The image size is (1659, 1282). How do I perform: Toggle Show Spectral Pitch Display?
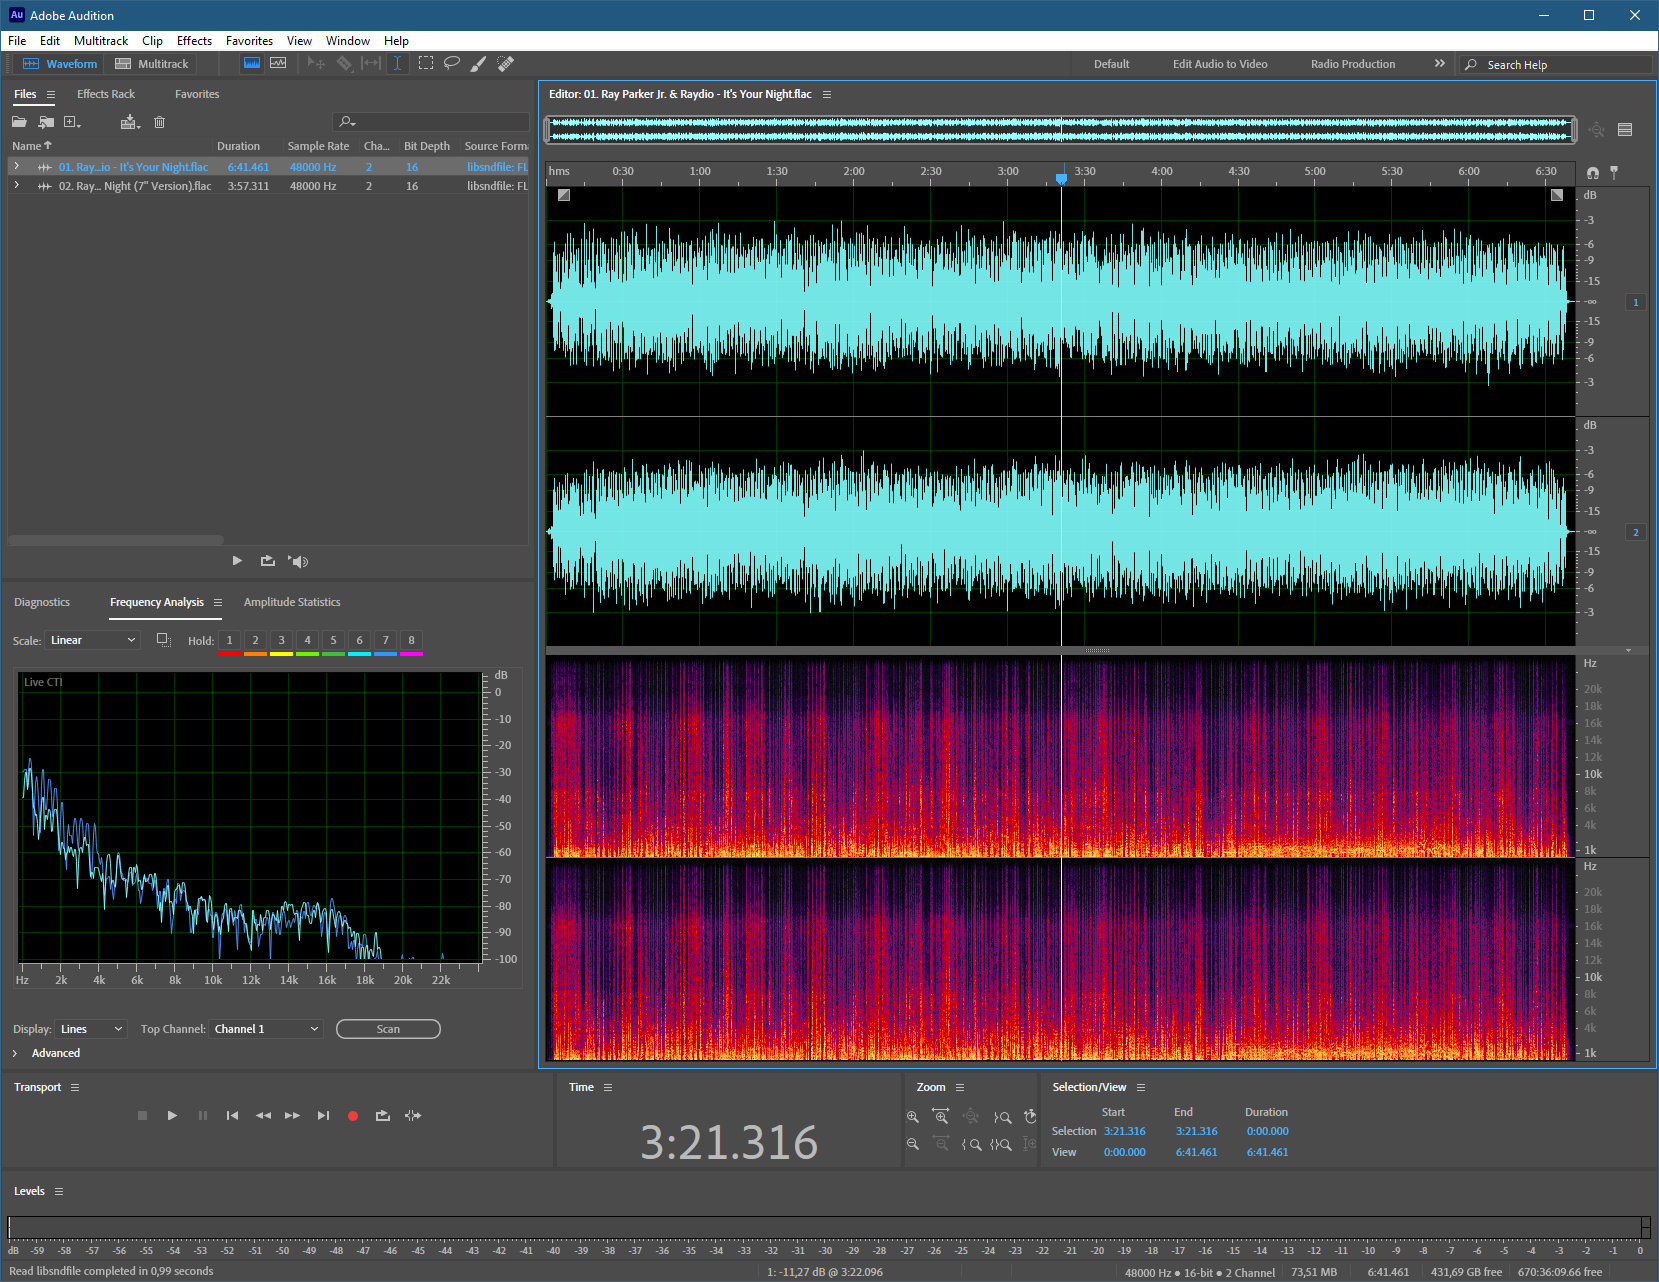278,63
